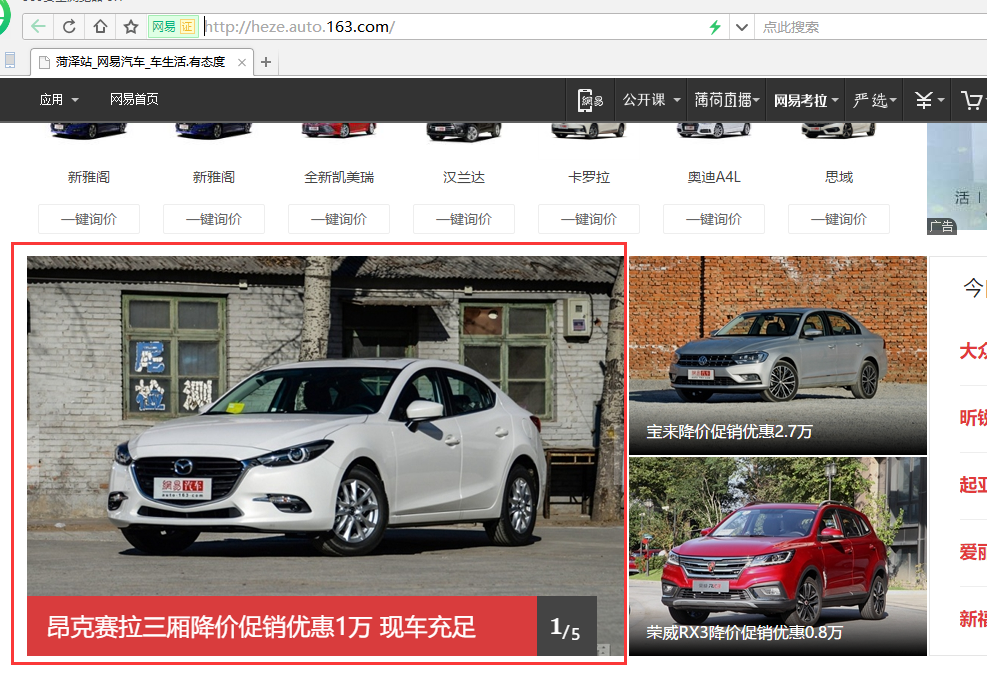Click the 1/5 slide counter
The image size is (987, 675).
(566, 627)
